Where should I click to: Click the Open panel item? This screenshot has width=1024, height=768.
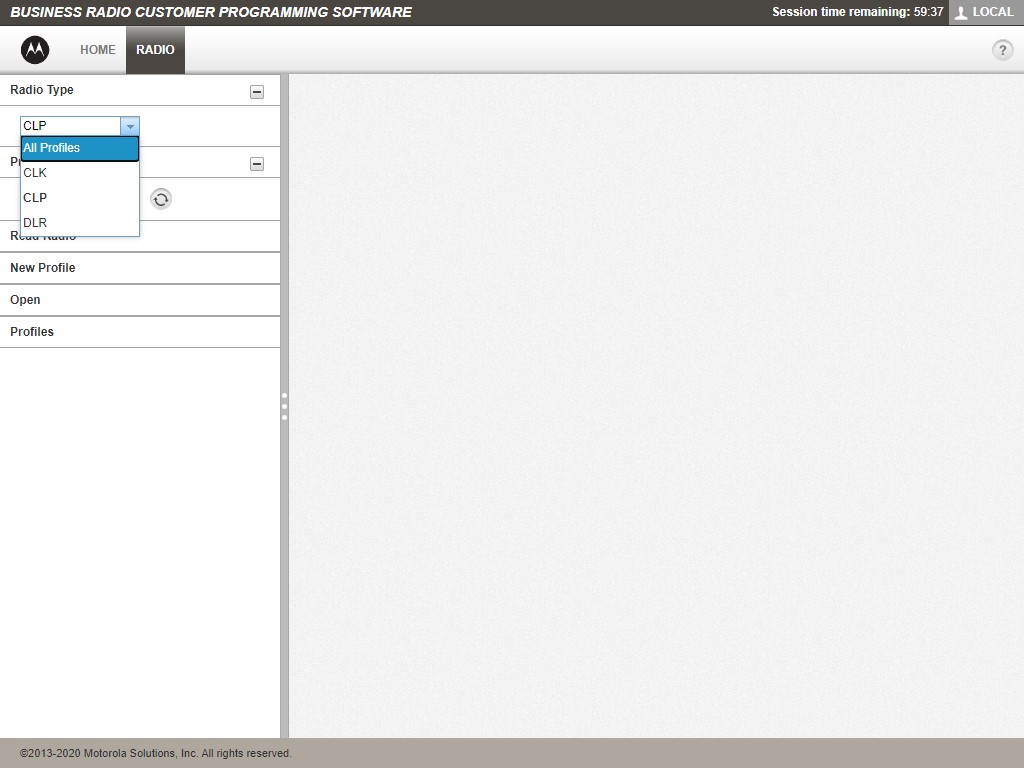26,300
